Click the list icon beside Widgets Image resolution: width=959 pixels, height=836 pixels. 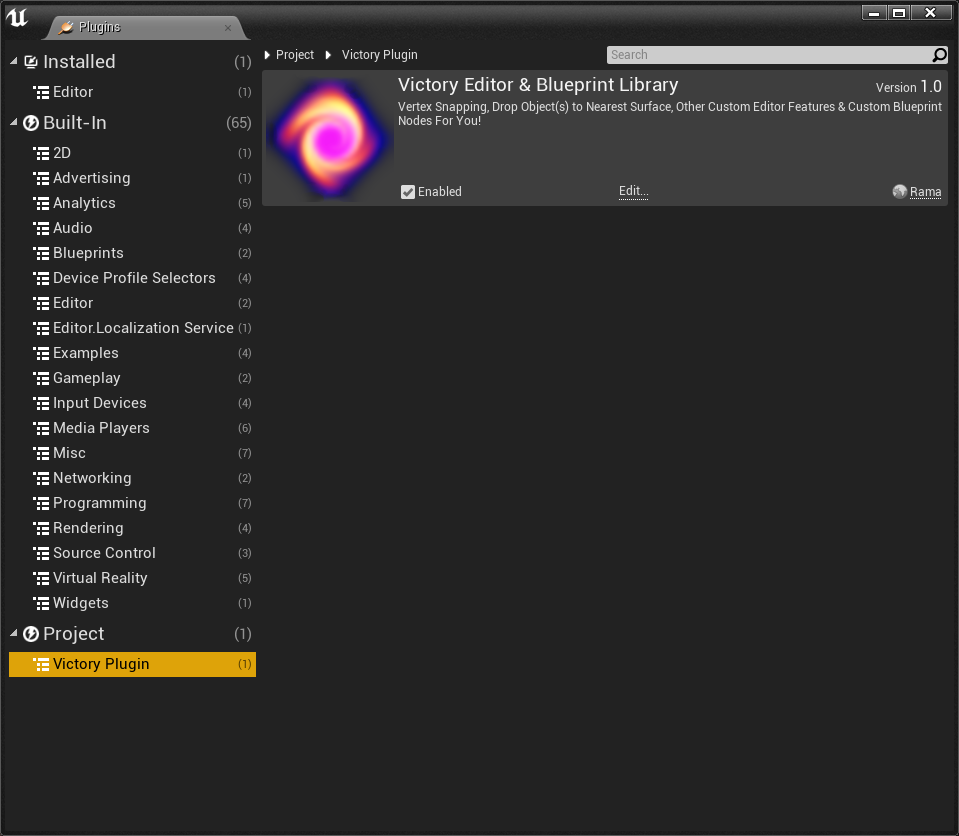tap(41, 604)
